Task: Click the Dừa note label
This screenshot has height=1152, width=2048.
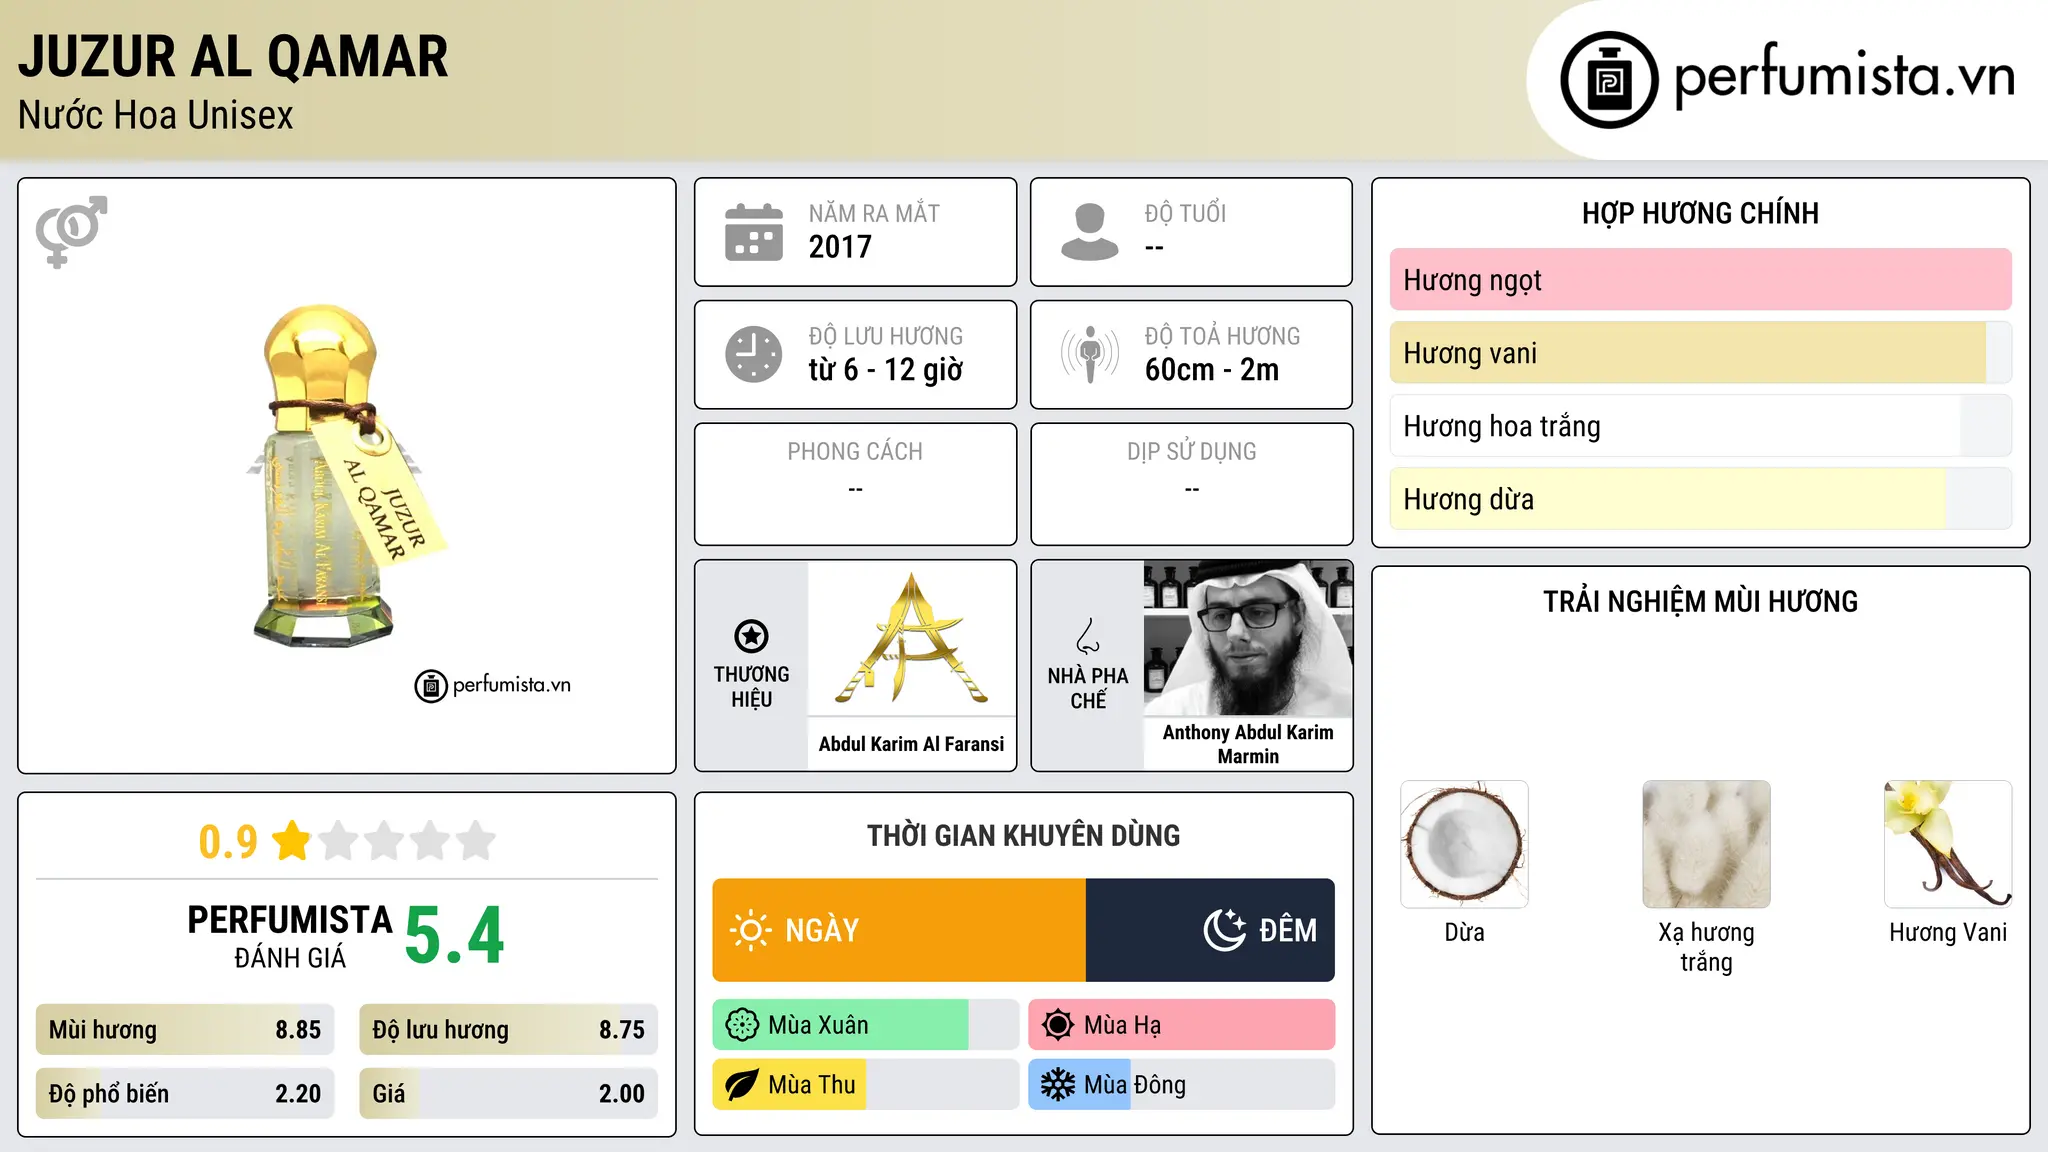Action: 1464,933
